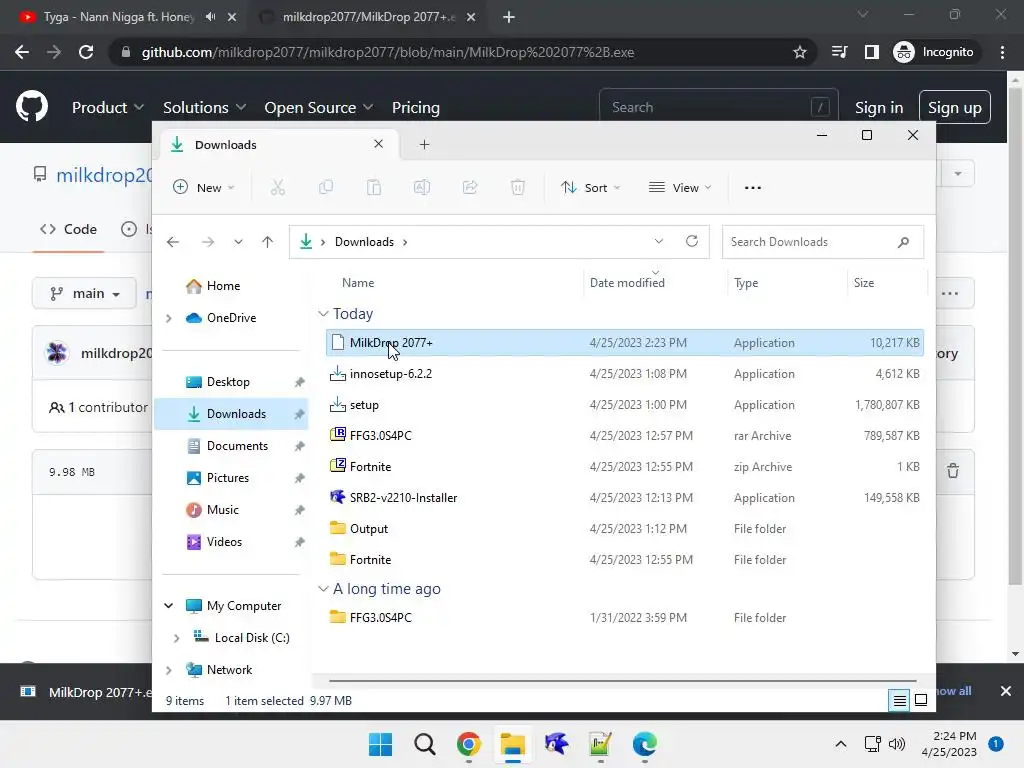The width and height of the screenshot is (1024, 768).
Task: Toggle Chrome side panel icon
Action: click(871, 52)
